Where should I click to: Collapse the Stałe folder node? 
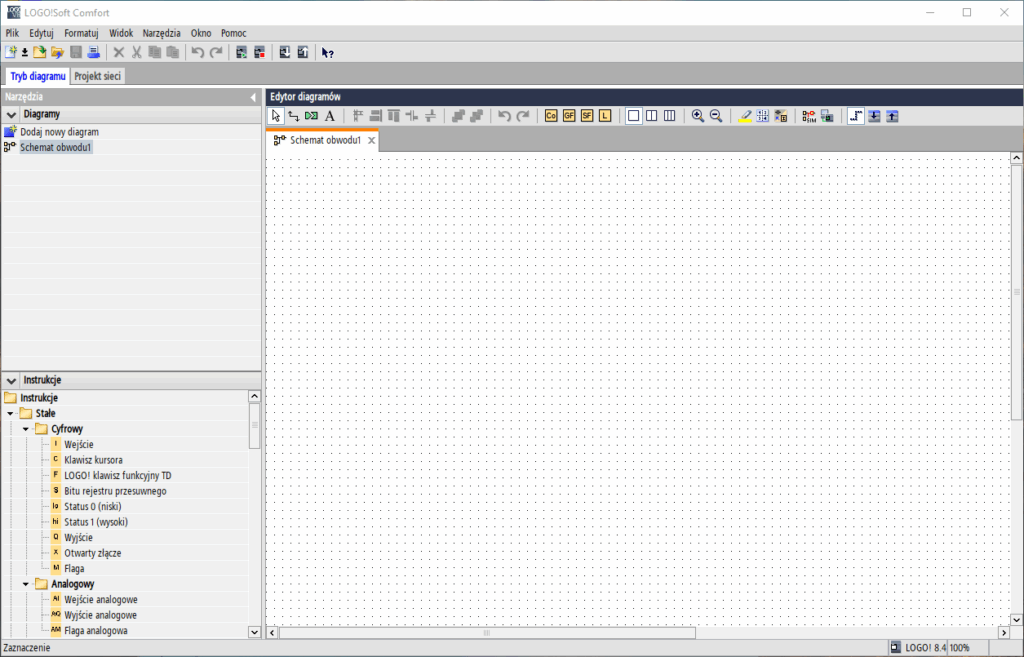click(10, 413)
